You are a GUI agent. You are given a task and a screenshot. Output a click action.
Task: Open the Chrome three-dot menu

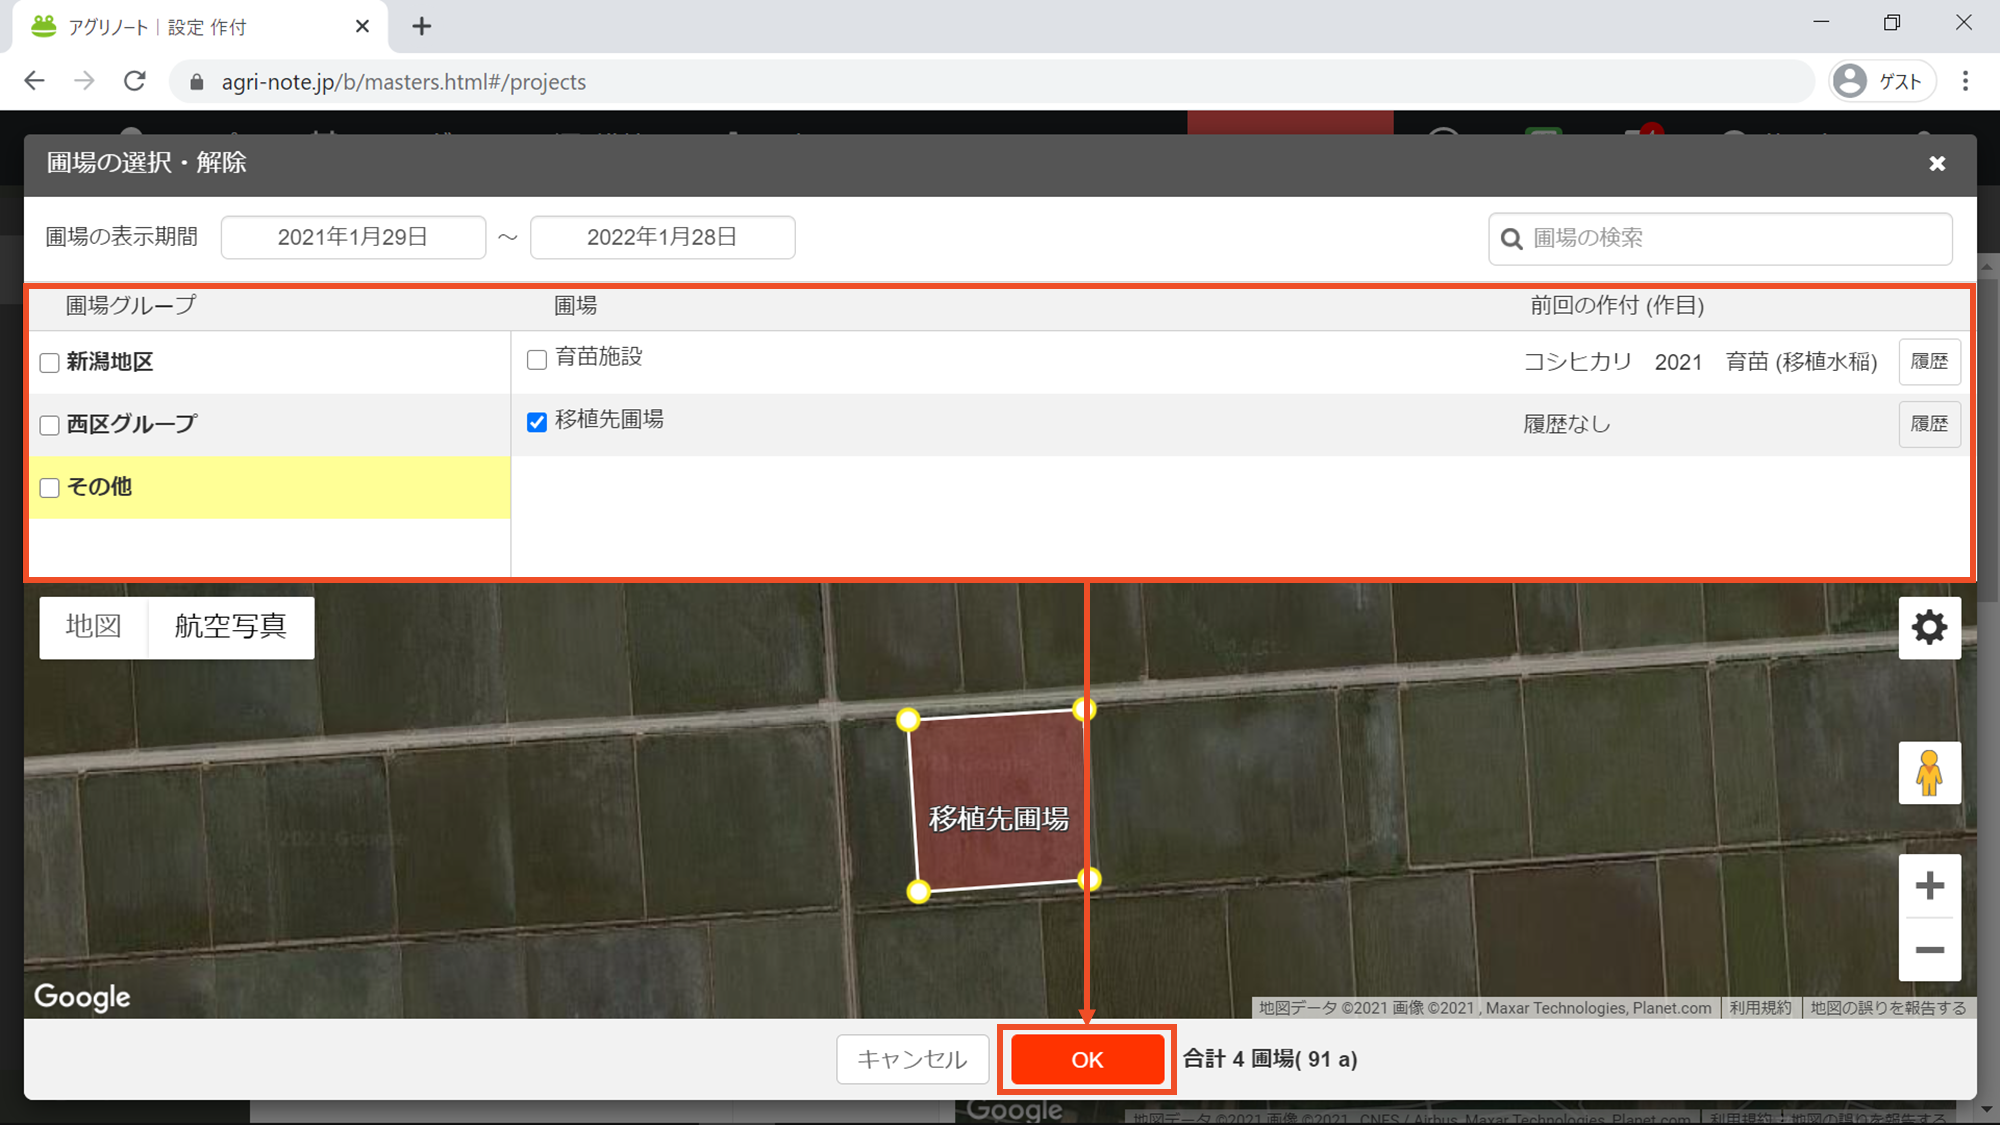tap(1965, 82)
